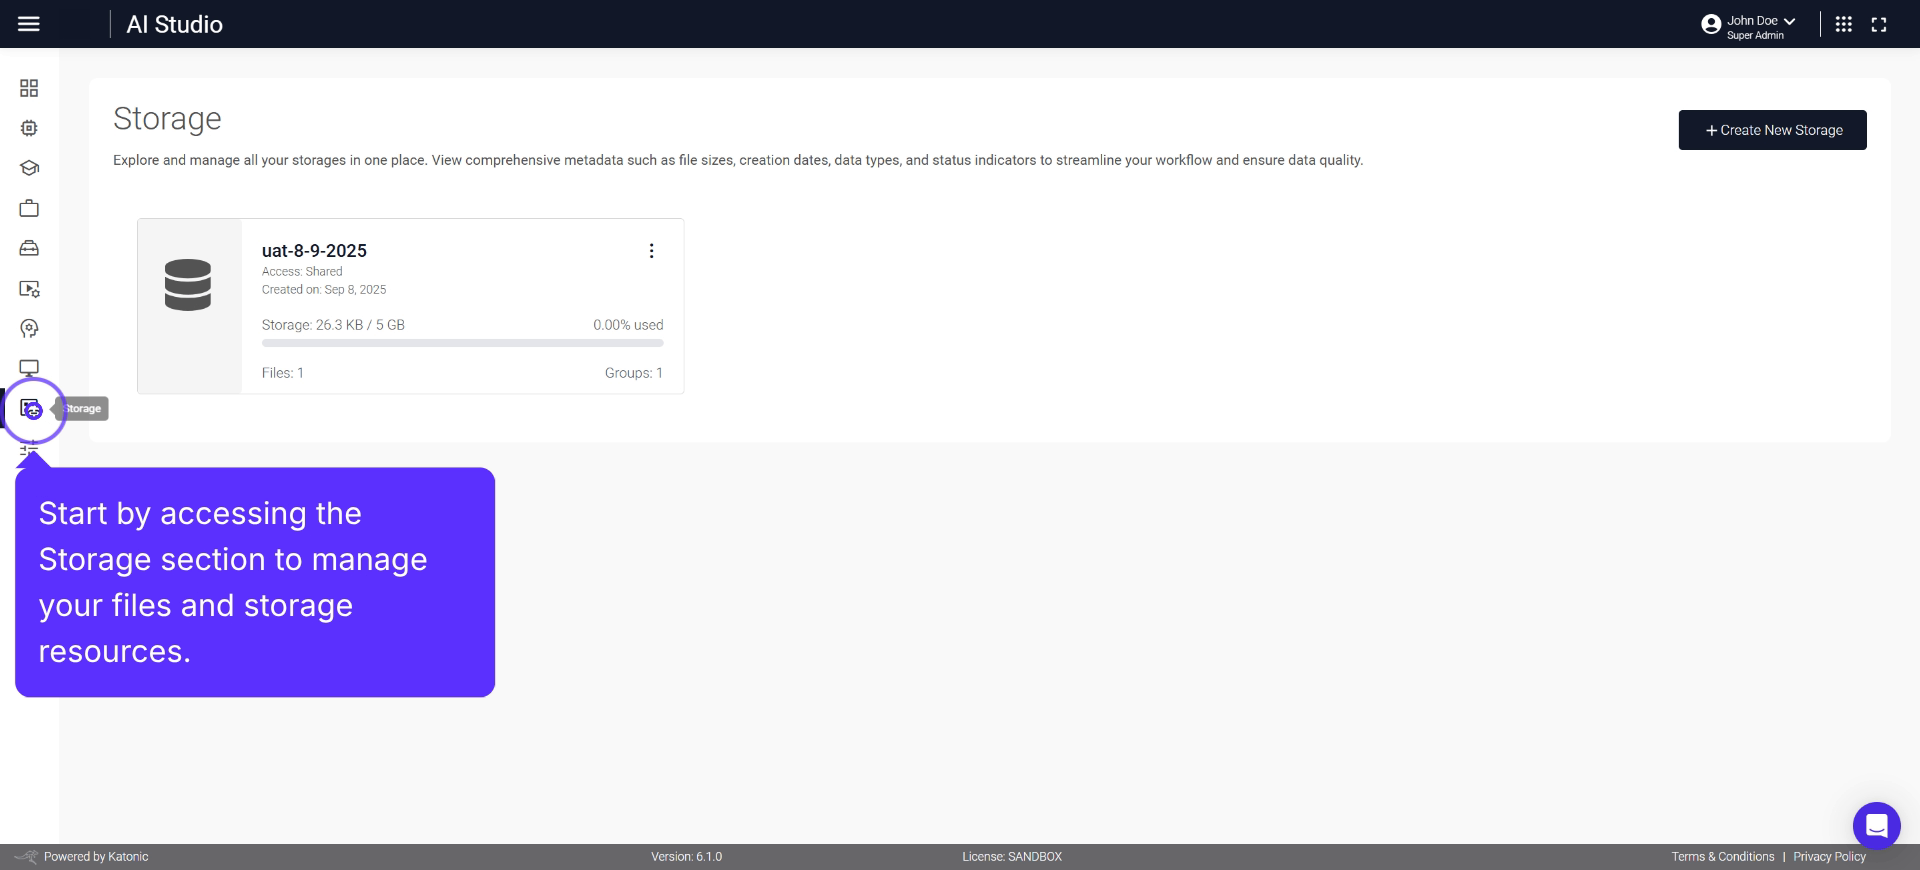The width and height of the screenshot is (1920, 870).
Task: Click Powered by Katonic footer text
Action: pyautogui.click(x=96, y=857)
